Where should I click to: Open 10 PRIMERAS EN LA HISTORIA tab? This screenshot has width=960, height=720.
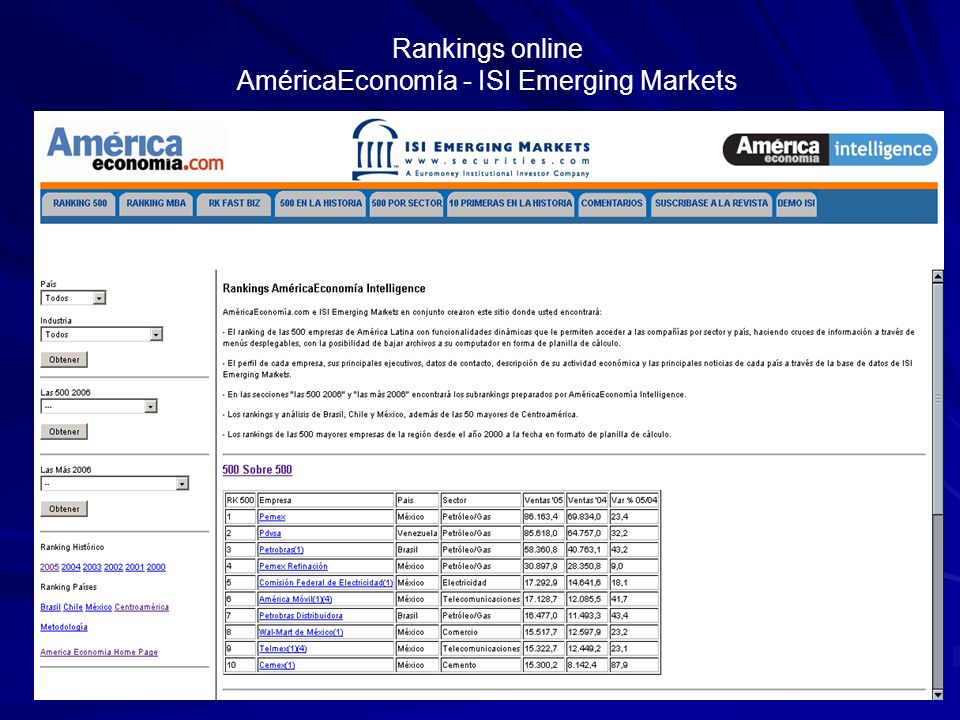[x=510, y=203]
